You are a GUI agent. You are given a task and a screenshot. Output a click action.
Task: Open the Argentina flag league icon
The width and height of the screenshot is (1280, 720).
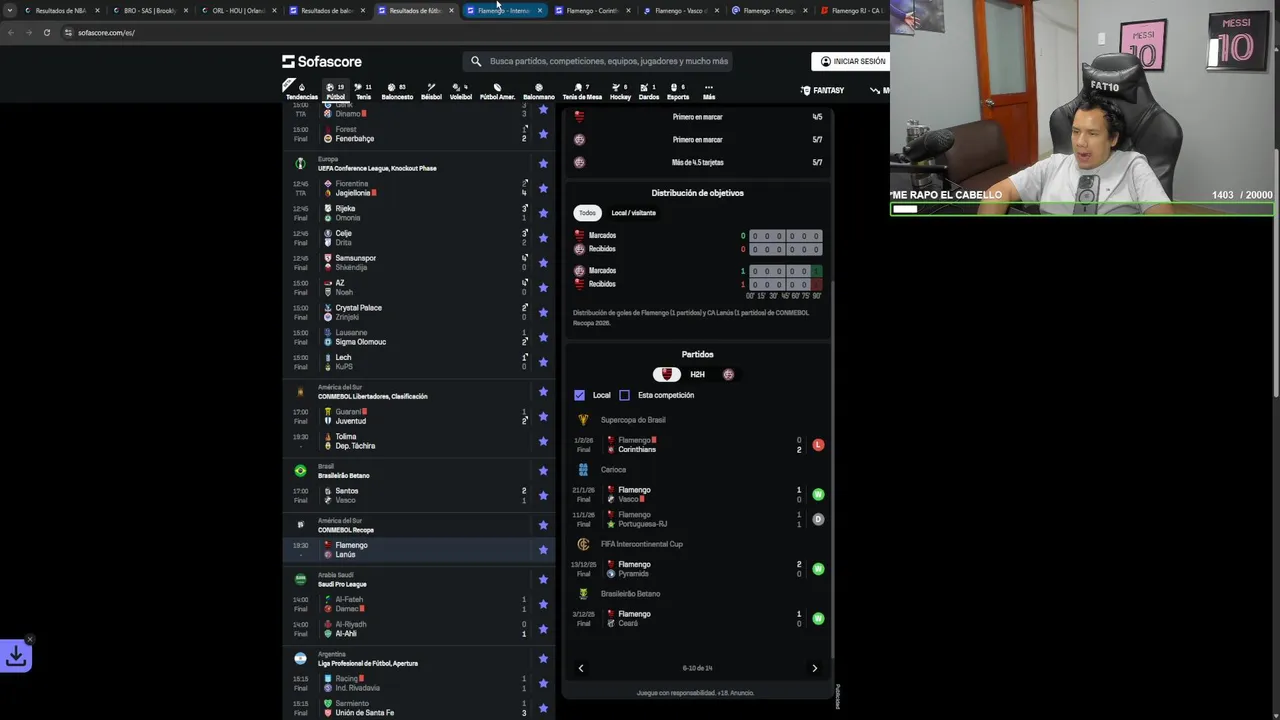pyautogui.click(x=300, y=658)
